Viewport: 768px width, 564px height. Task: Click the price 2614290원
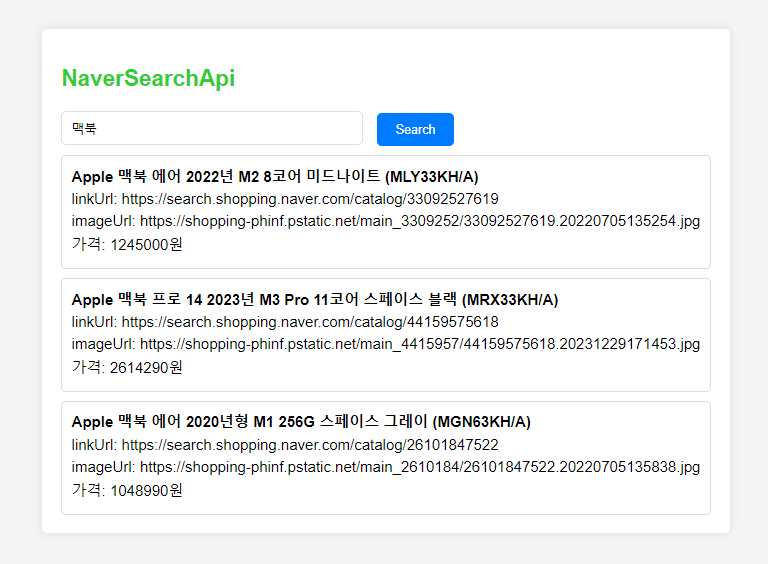pos(127,367)
